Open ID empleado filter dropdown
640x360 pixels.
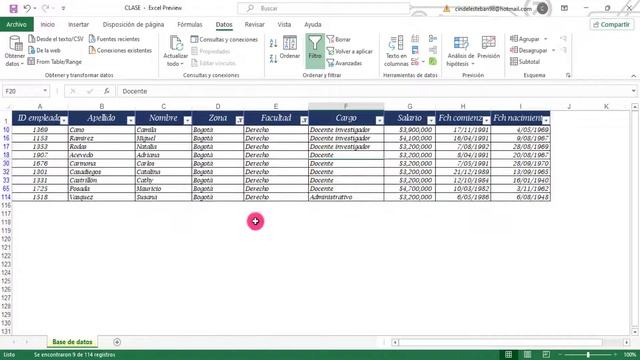pyautogui.click(x=64, y=120)
